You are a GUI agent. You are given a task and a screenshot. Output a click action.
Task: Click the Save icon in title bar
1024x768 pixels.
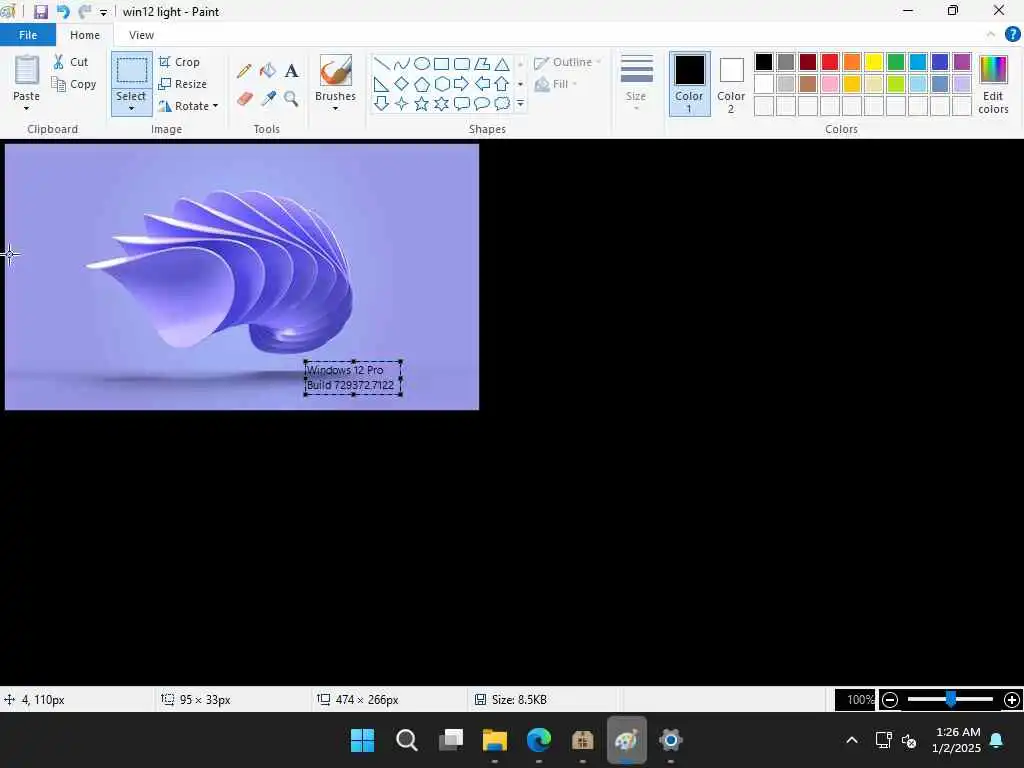40,12
